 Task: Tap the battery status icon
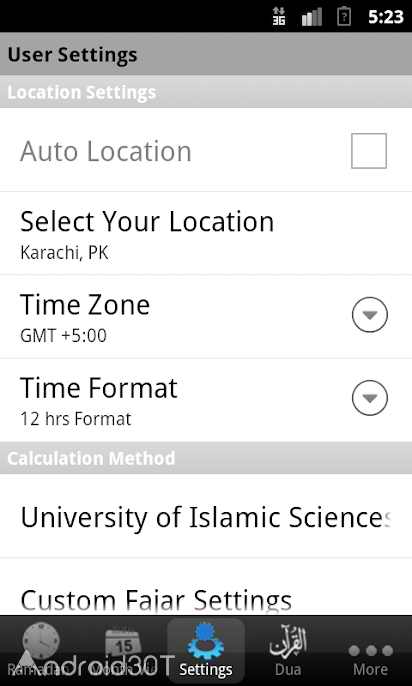coord(344,17)
